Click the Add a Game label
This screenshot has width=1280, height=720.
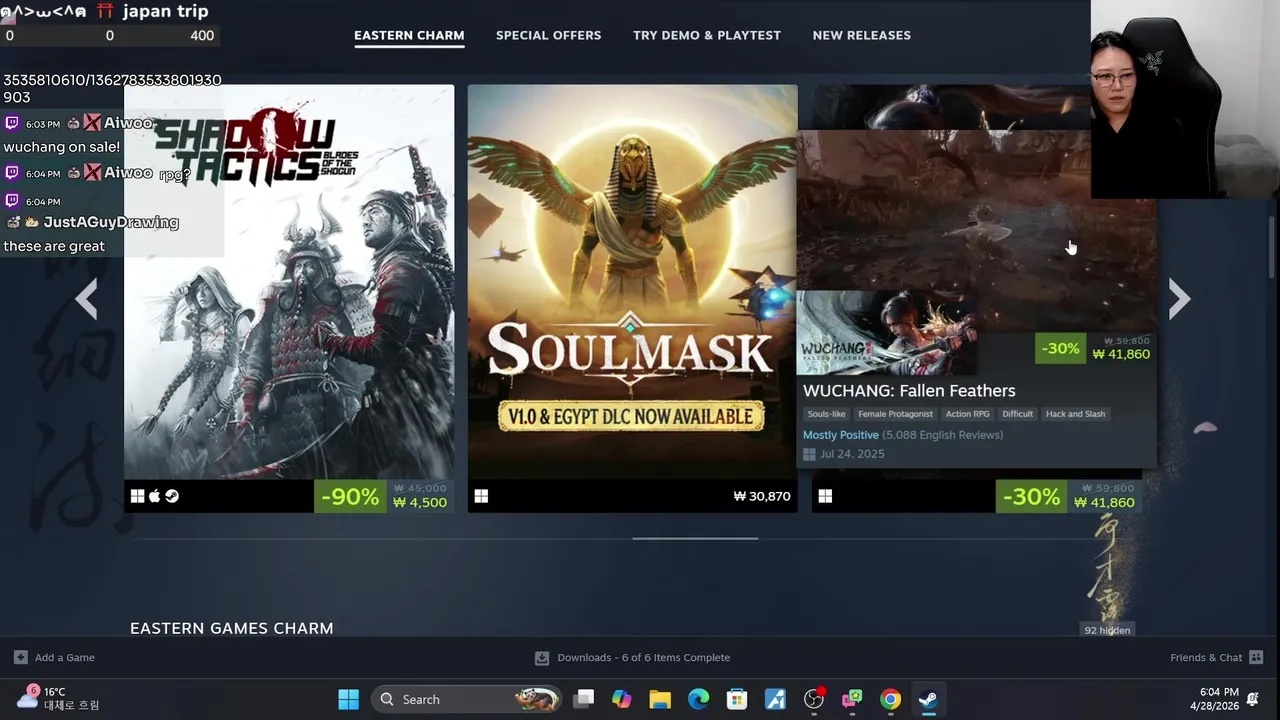click(x=65, y=658)
